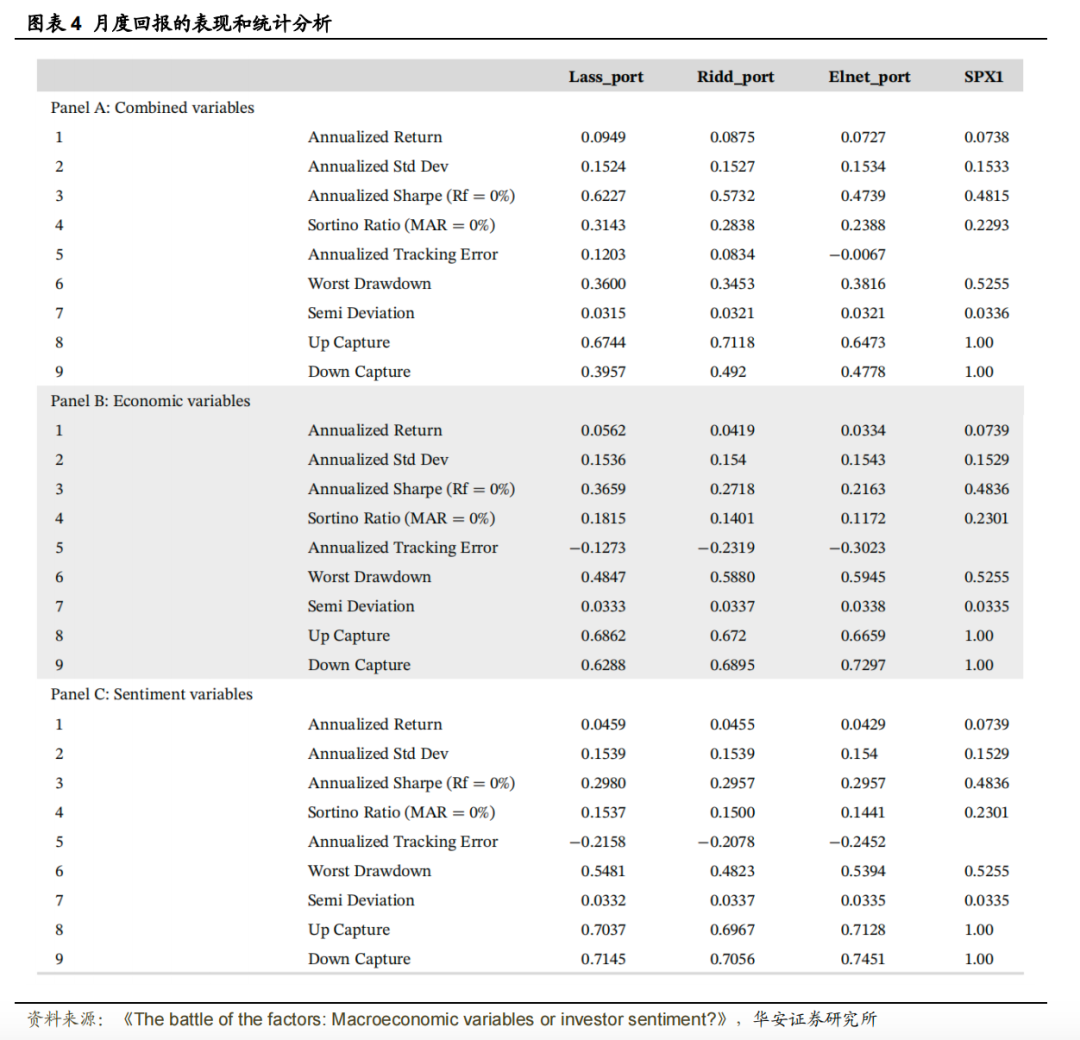
Task: Click the cell showing 0.0315
Action: tap(603, 313)
